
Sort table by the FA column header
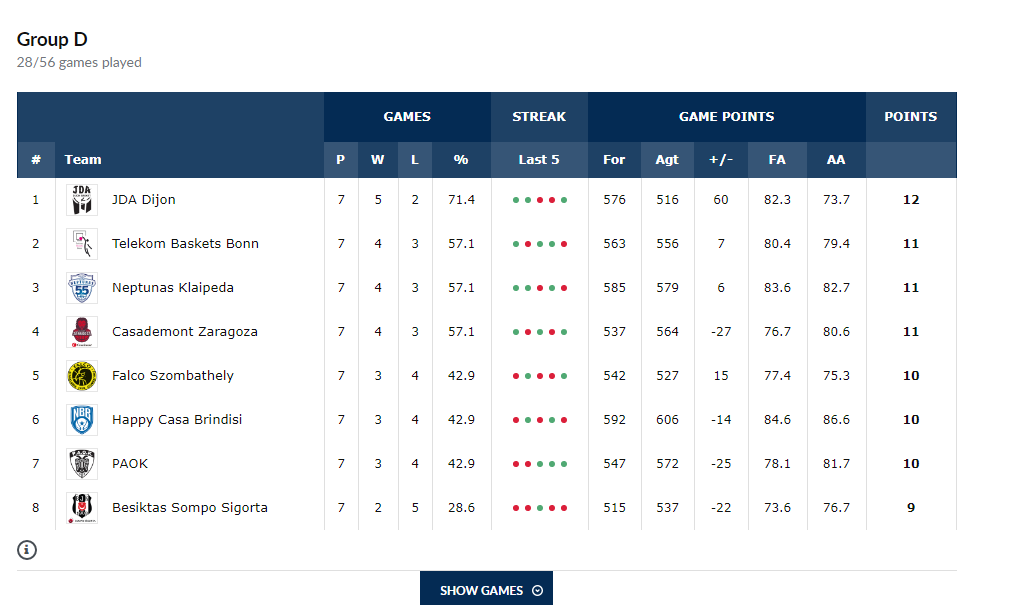coord(777,159)
